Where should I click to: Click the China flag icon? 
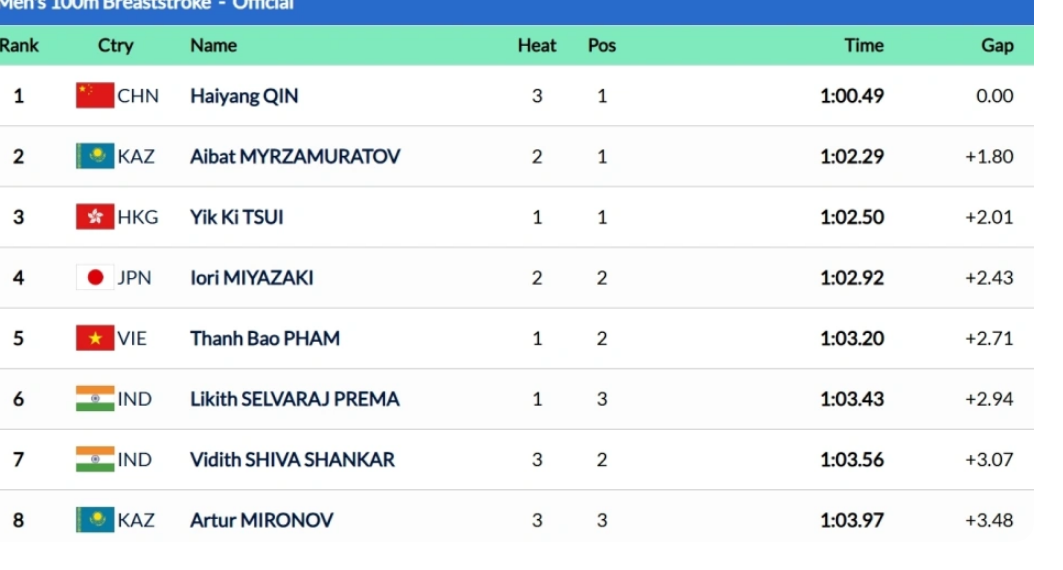[x=95, y=96]
